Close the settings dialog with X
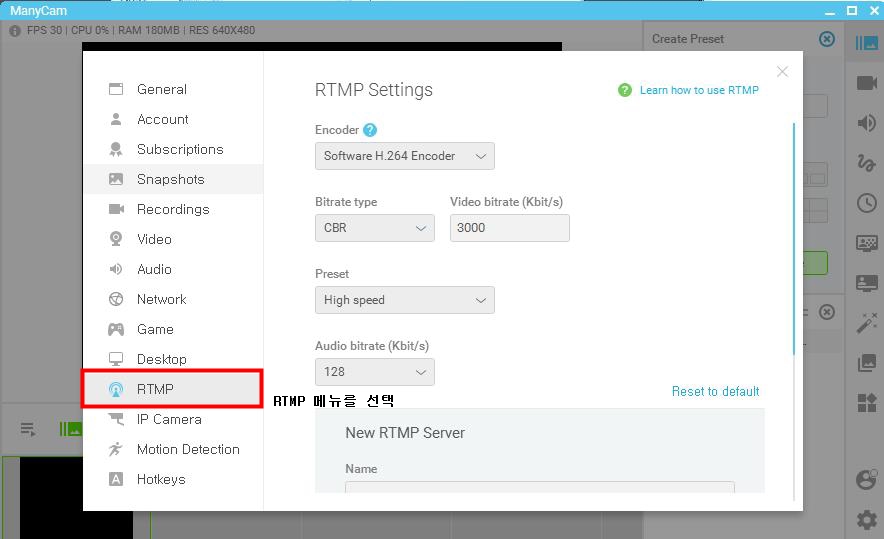 pyautogui.click(x=782, y=72)
